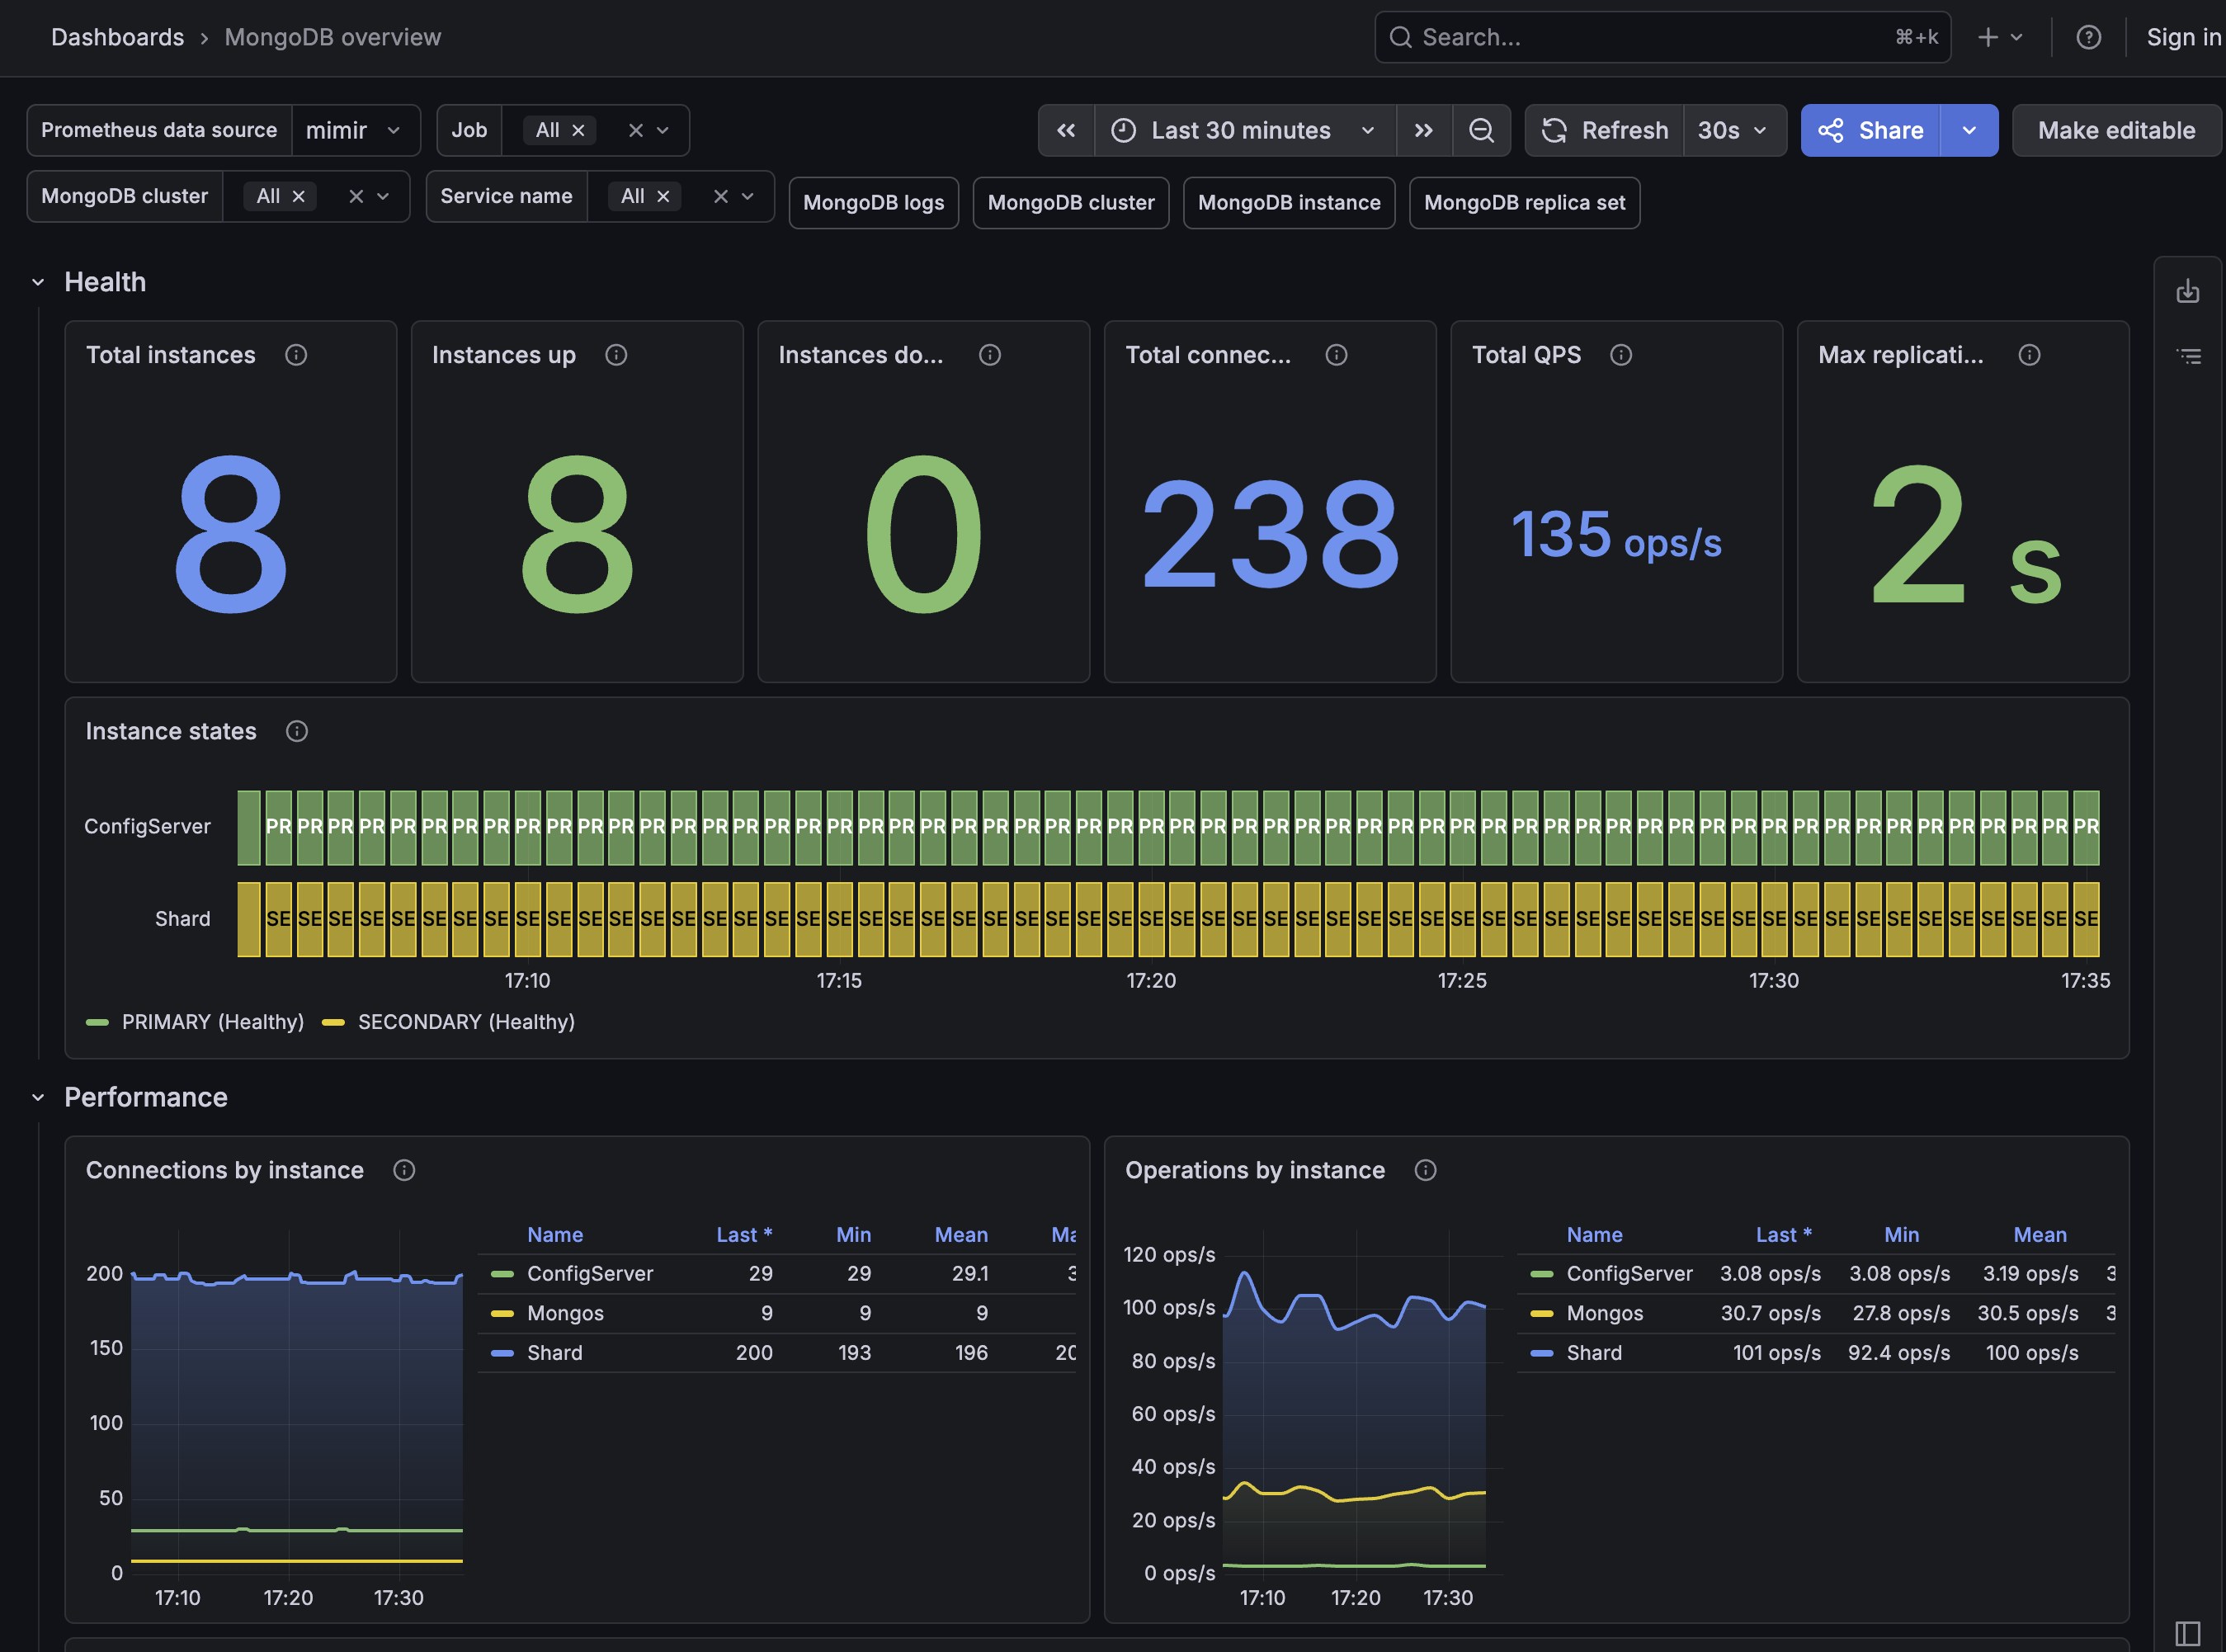Click info icon beside Operations by instance

[x=1425, y=1170]
